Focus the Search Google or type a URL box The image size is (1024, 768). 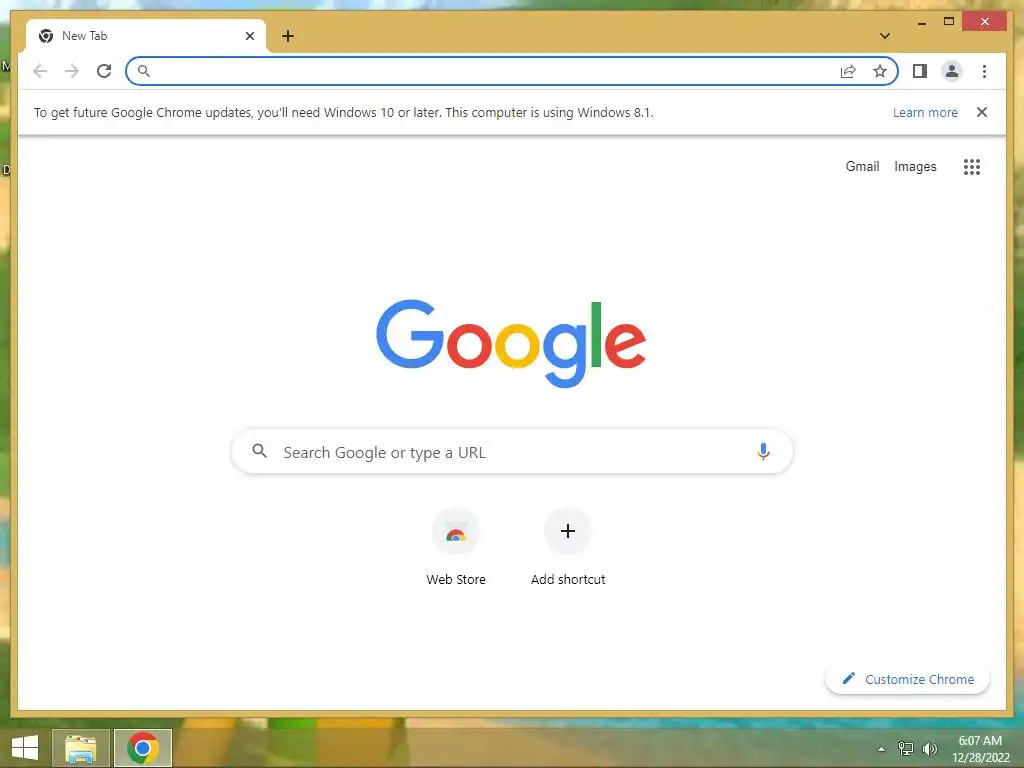click(x=512, y=451)
